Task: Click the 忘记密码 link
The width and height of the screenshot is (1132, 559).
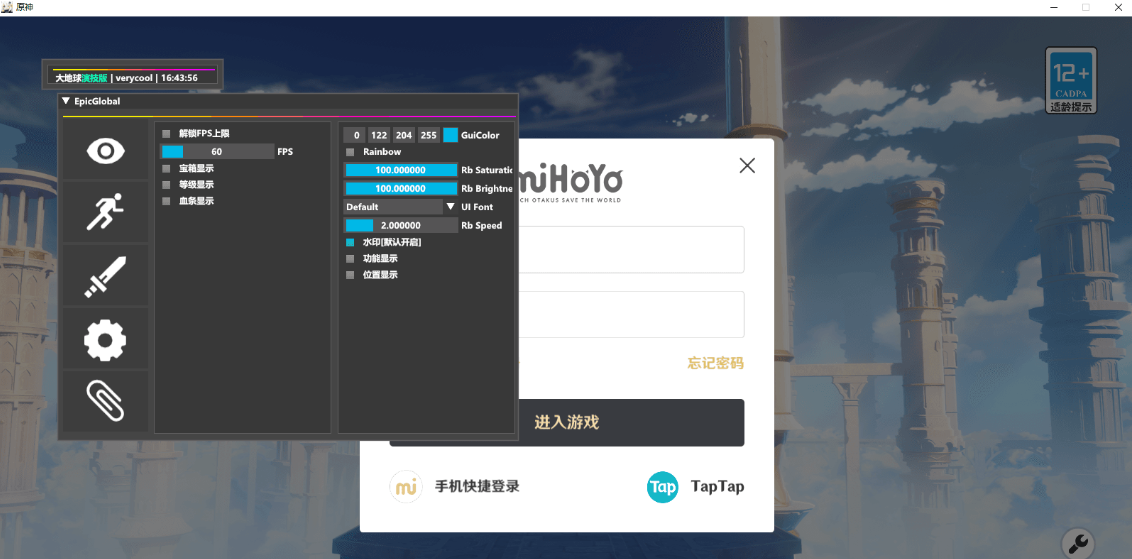Action: (715, 363)
